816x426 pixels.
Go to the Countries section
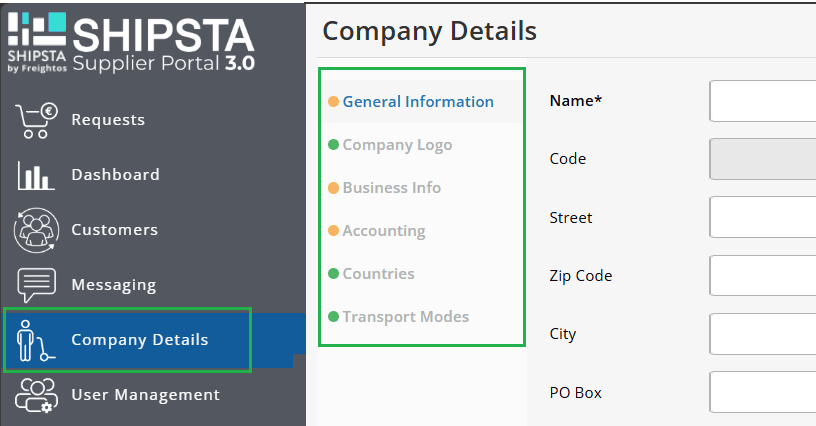(378, 274)
